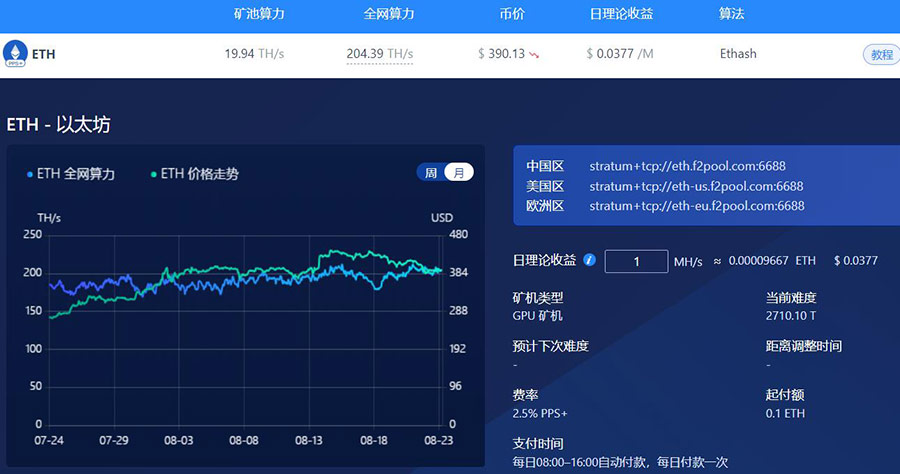Click the hashrate input field showing 1
This screenshot has height=474, width=900.
click(636, 262)
